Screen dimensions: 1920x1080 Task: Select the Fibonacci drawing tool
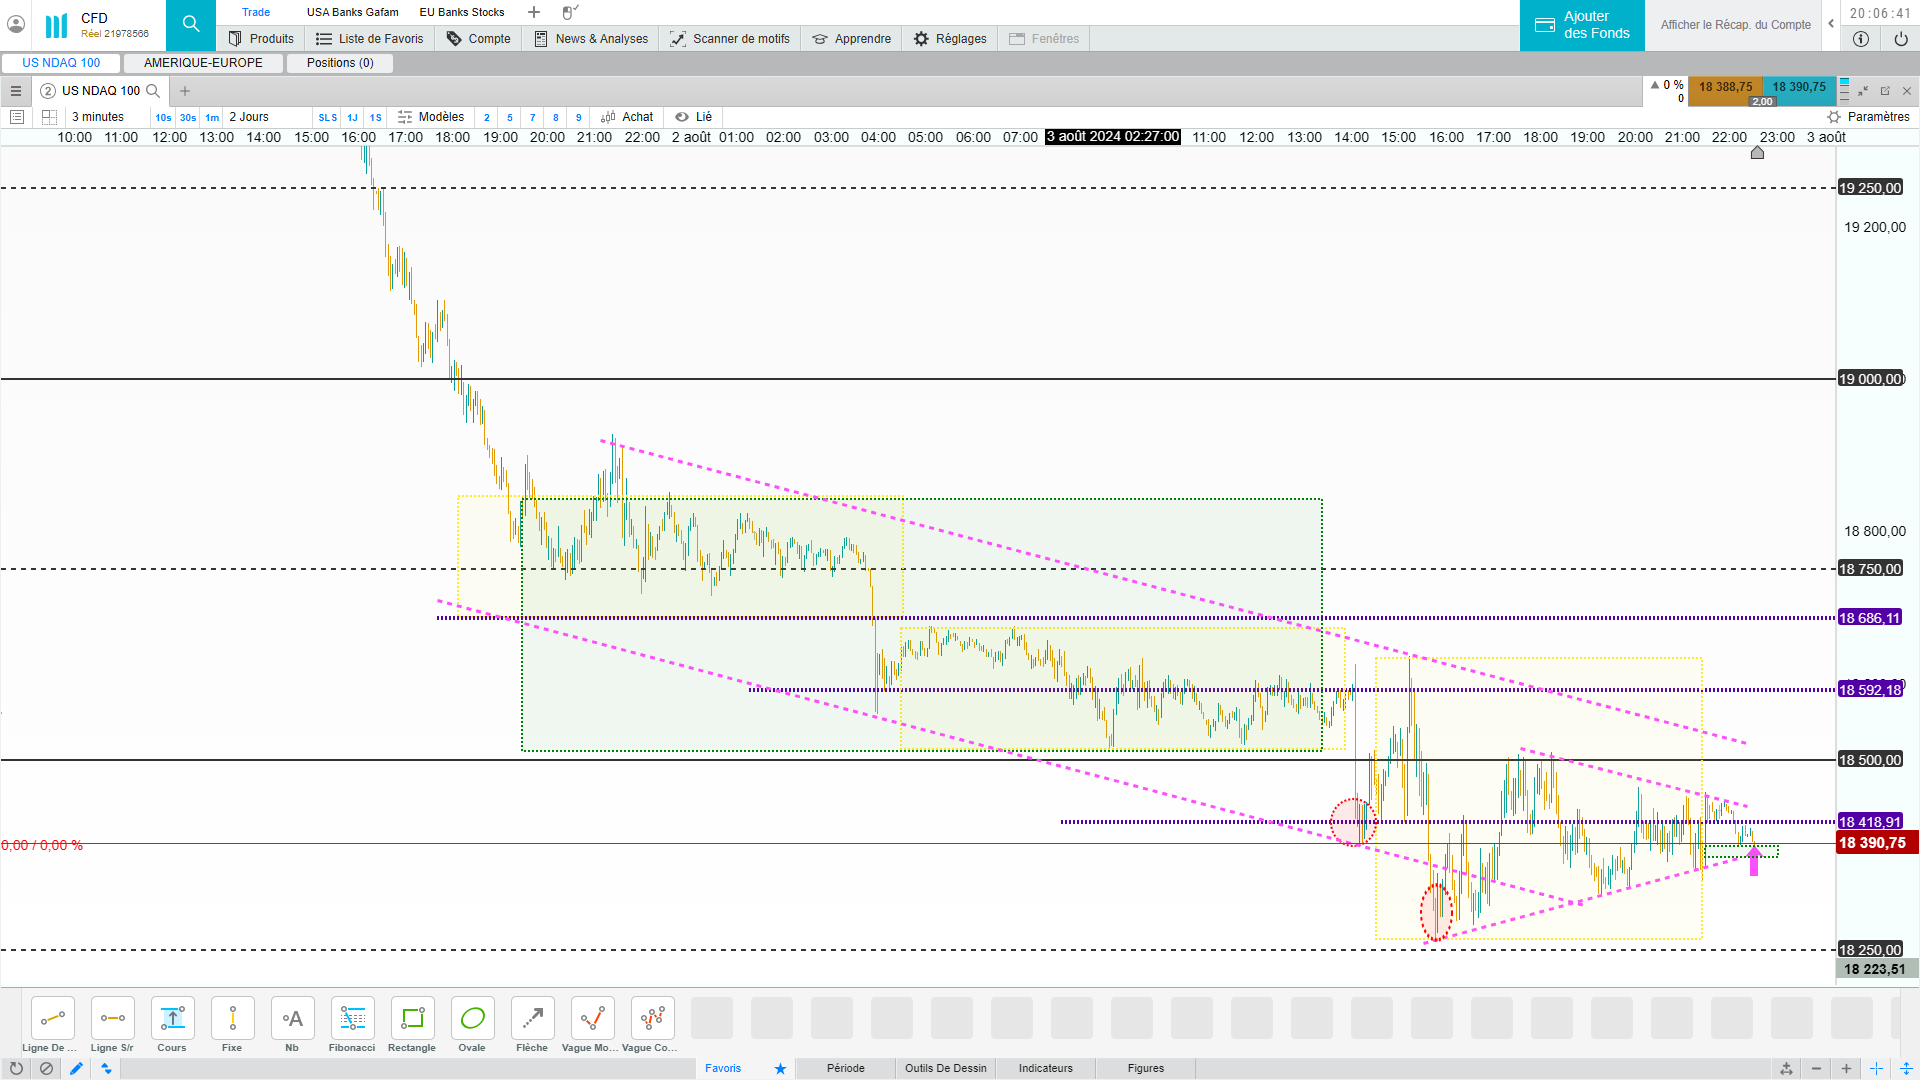click(352, 1019)
